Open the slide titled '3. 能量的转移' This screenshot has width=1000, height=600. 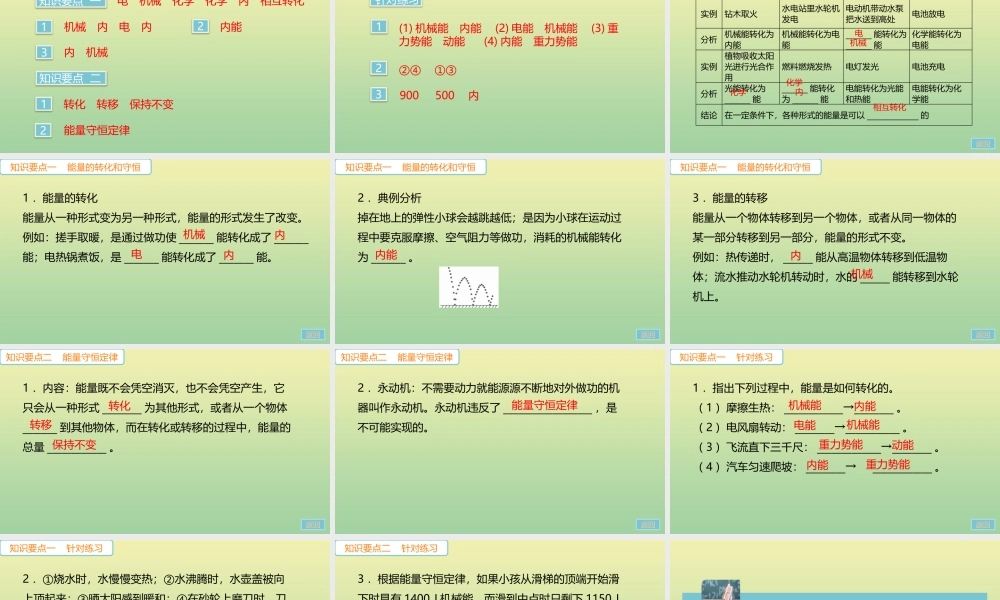[835, 251]
